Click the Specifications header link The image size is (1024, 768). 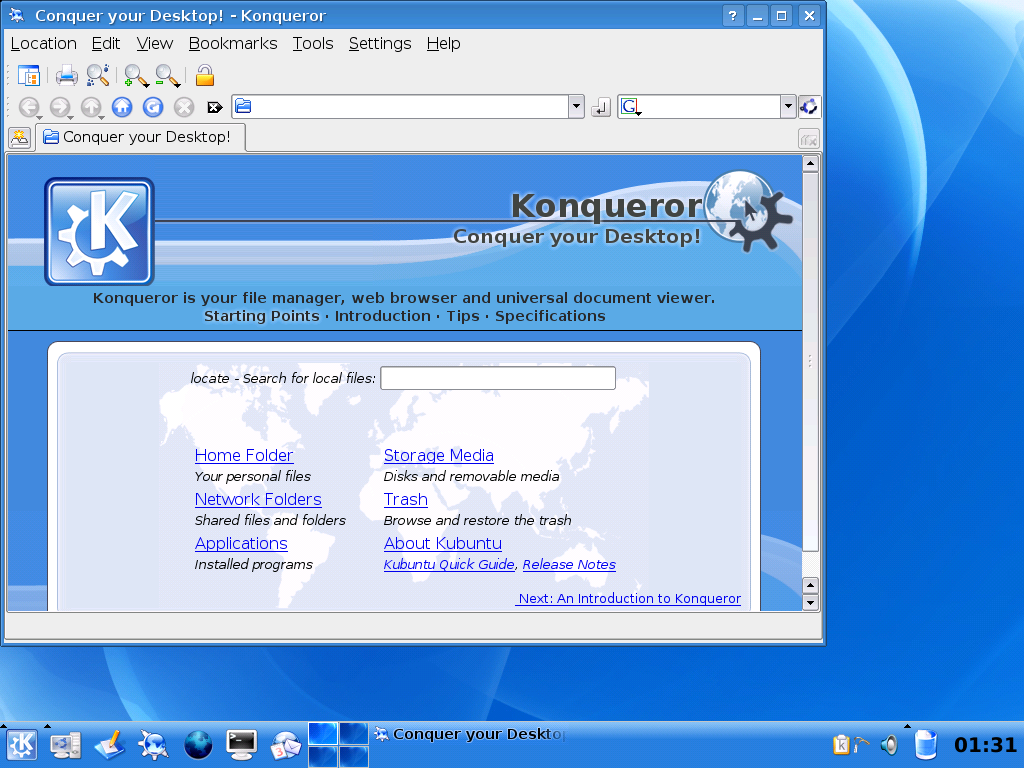[550, 316]
